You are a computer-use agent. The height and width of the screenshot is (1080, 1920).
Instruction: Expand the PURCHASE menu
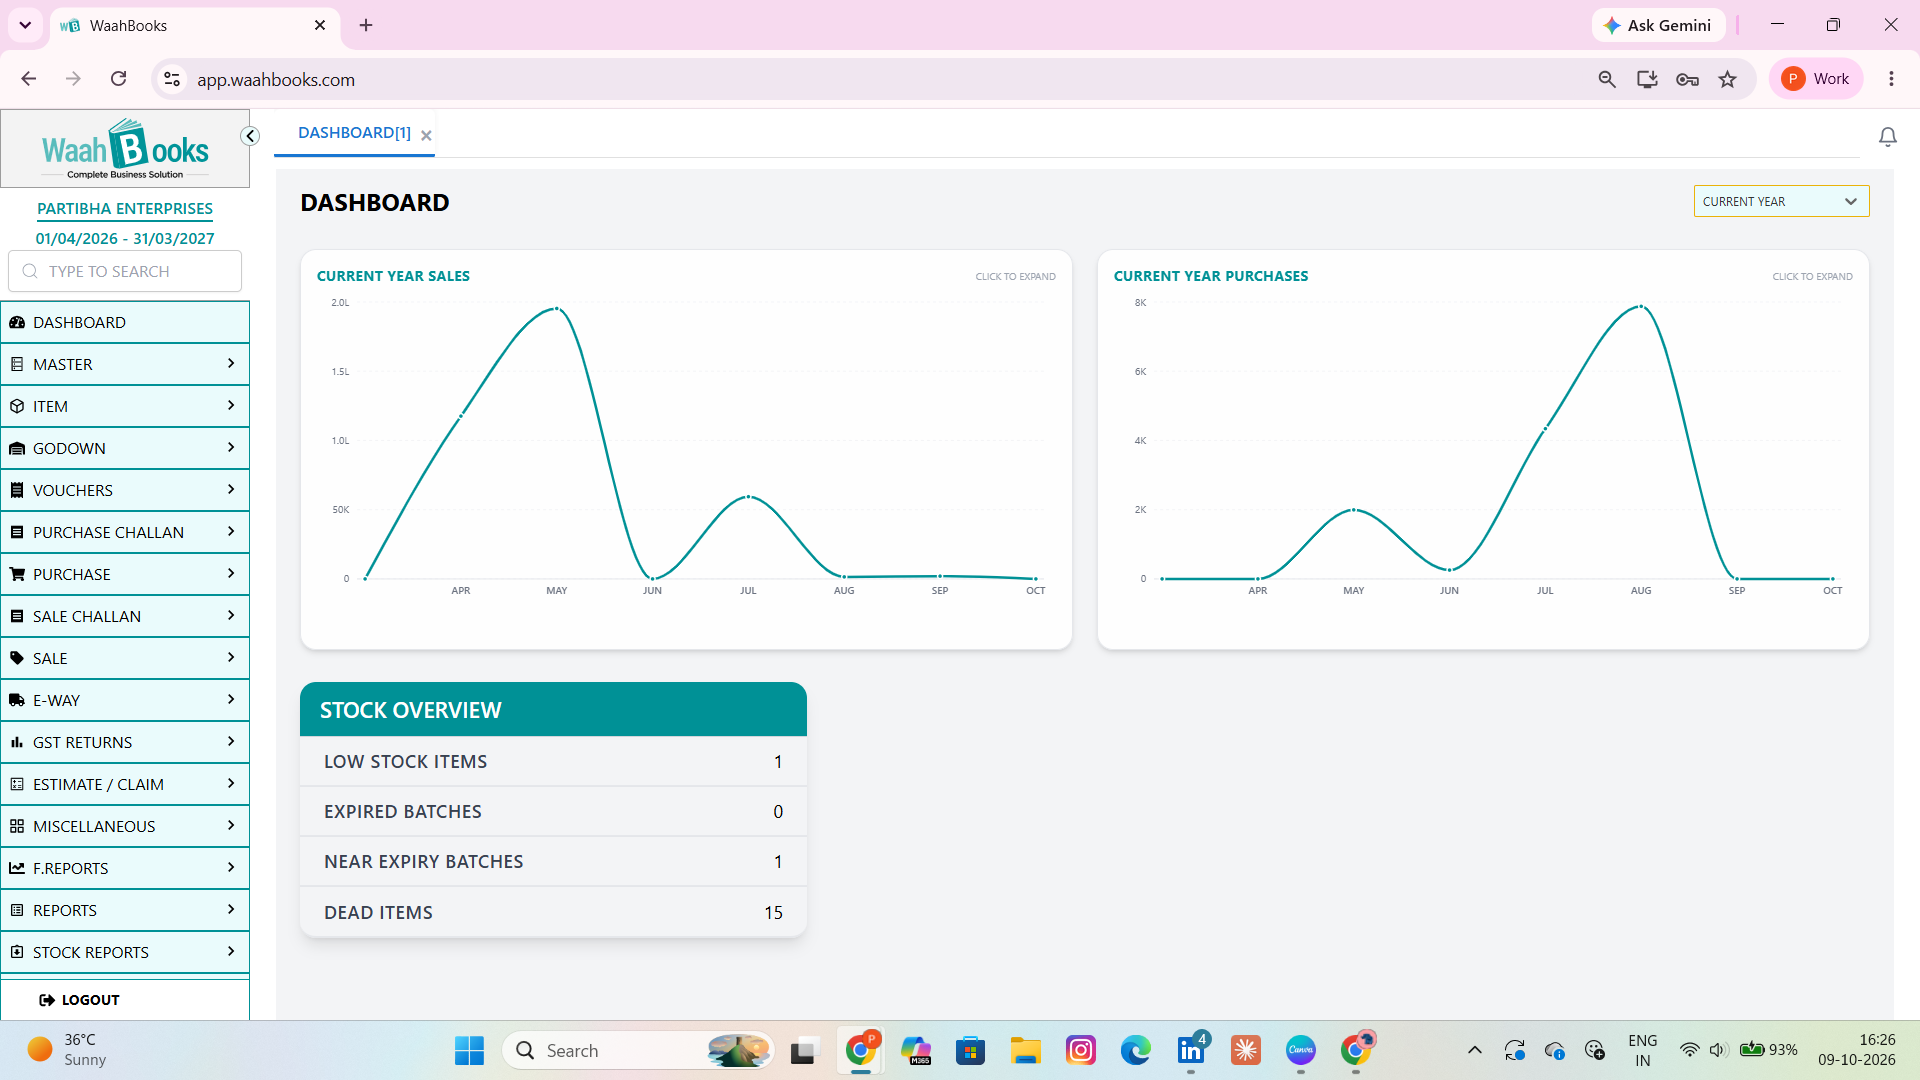pos(125,574)
